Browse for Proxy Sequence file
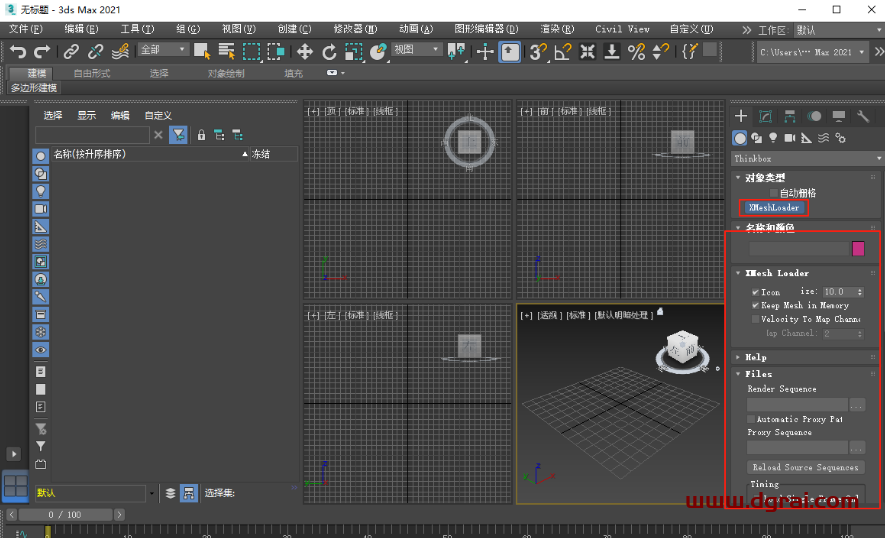This screenshot has height=538, width=885. point(857,448)
